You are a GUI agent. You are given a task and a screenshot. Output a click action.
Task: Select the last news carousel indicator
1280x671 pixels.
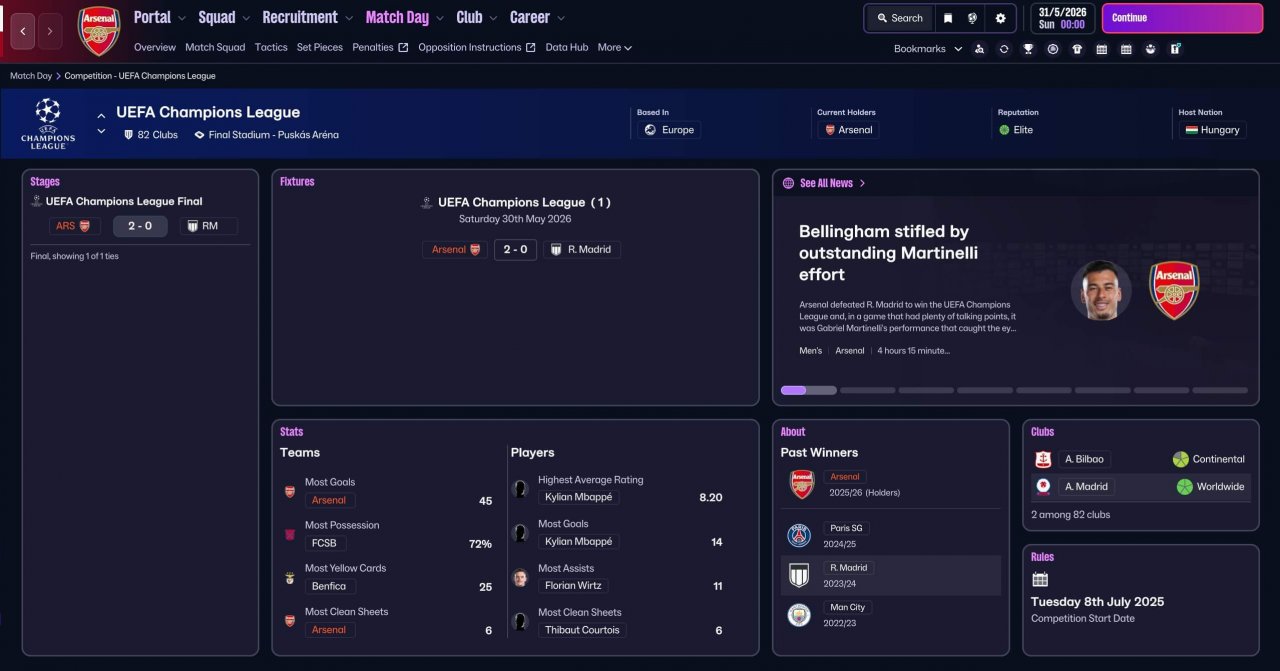(x=1220, y=390)
